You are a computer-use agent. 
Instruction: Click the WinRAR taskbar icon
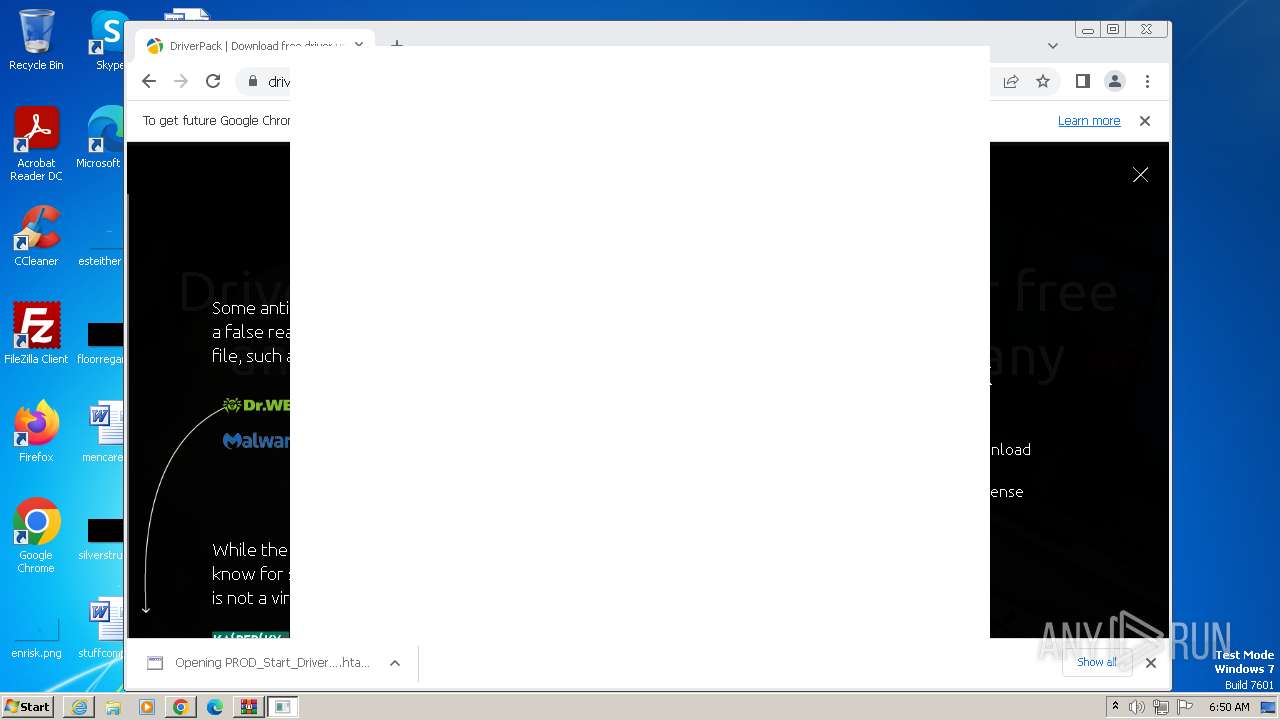tap(249, 707)
